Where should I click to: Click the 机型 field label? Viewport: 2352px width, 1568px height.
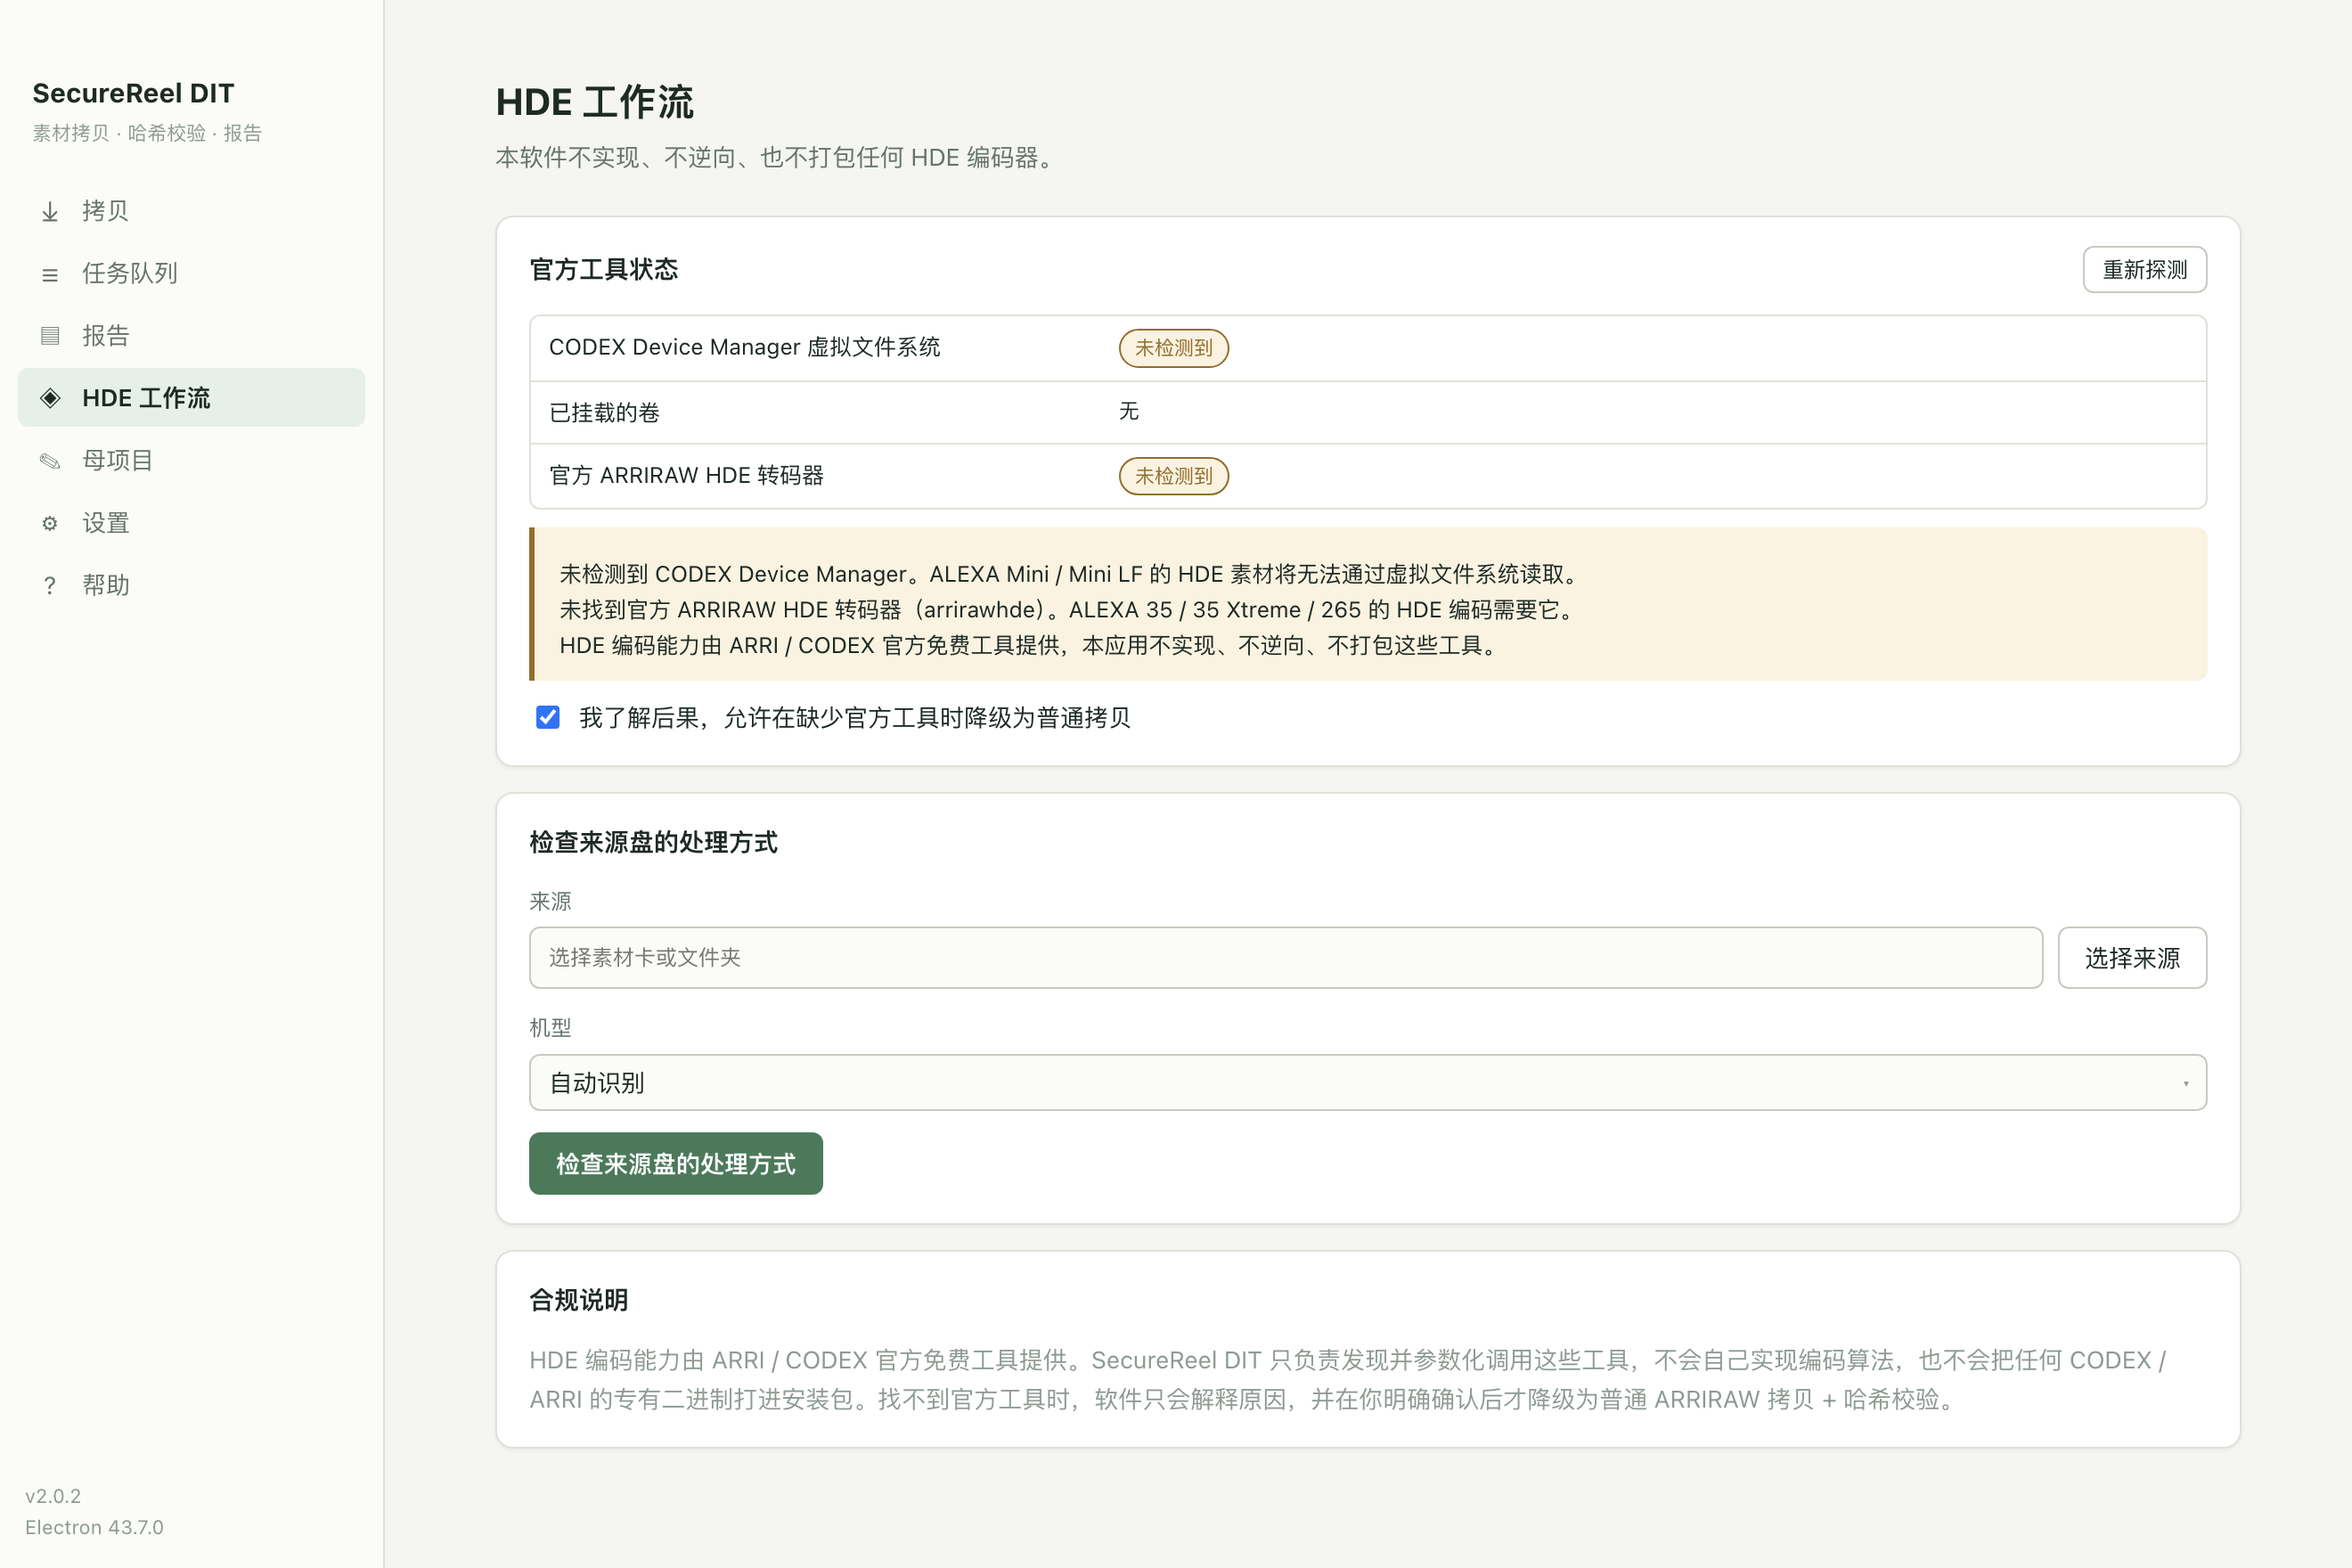click(550, 1028)
